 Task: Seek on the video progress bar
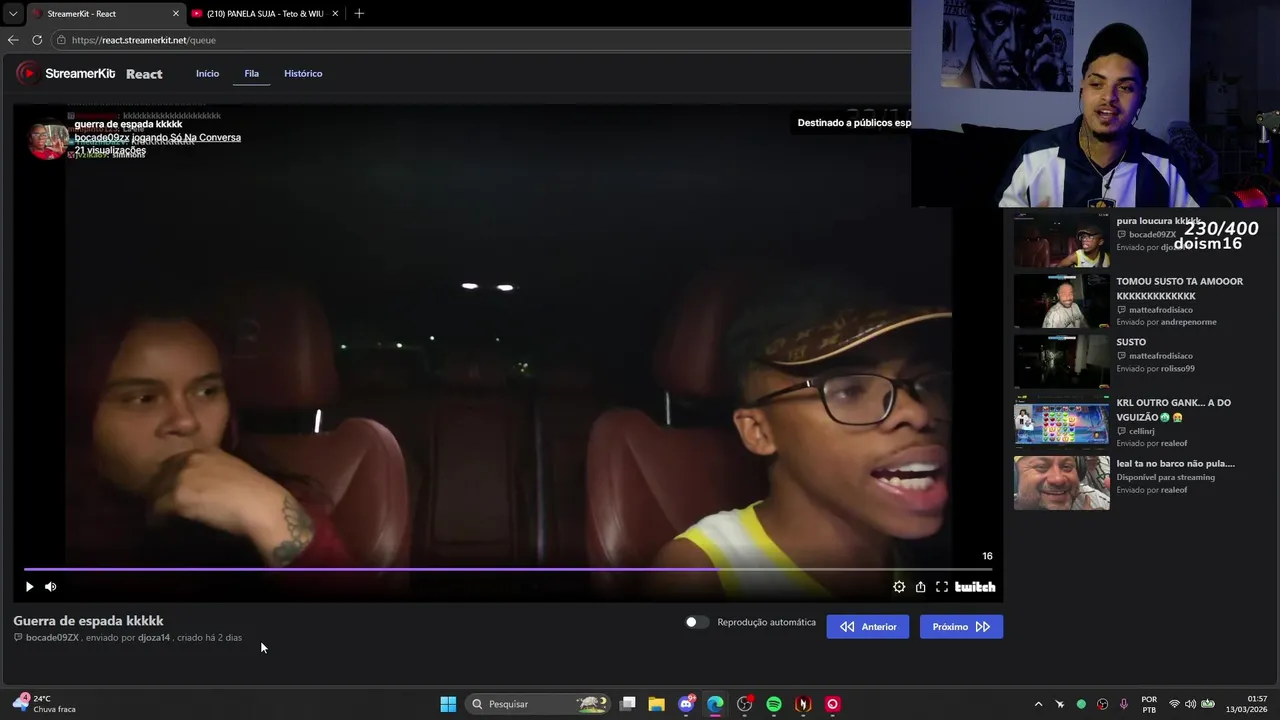508,569
